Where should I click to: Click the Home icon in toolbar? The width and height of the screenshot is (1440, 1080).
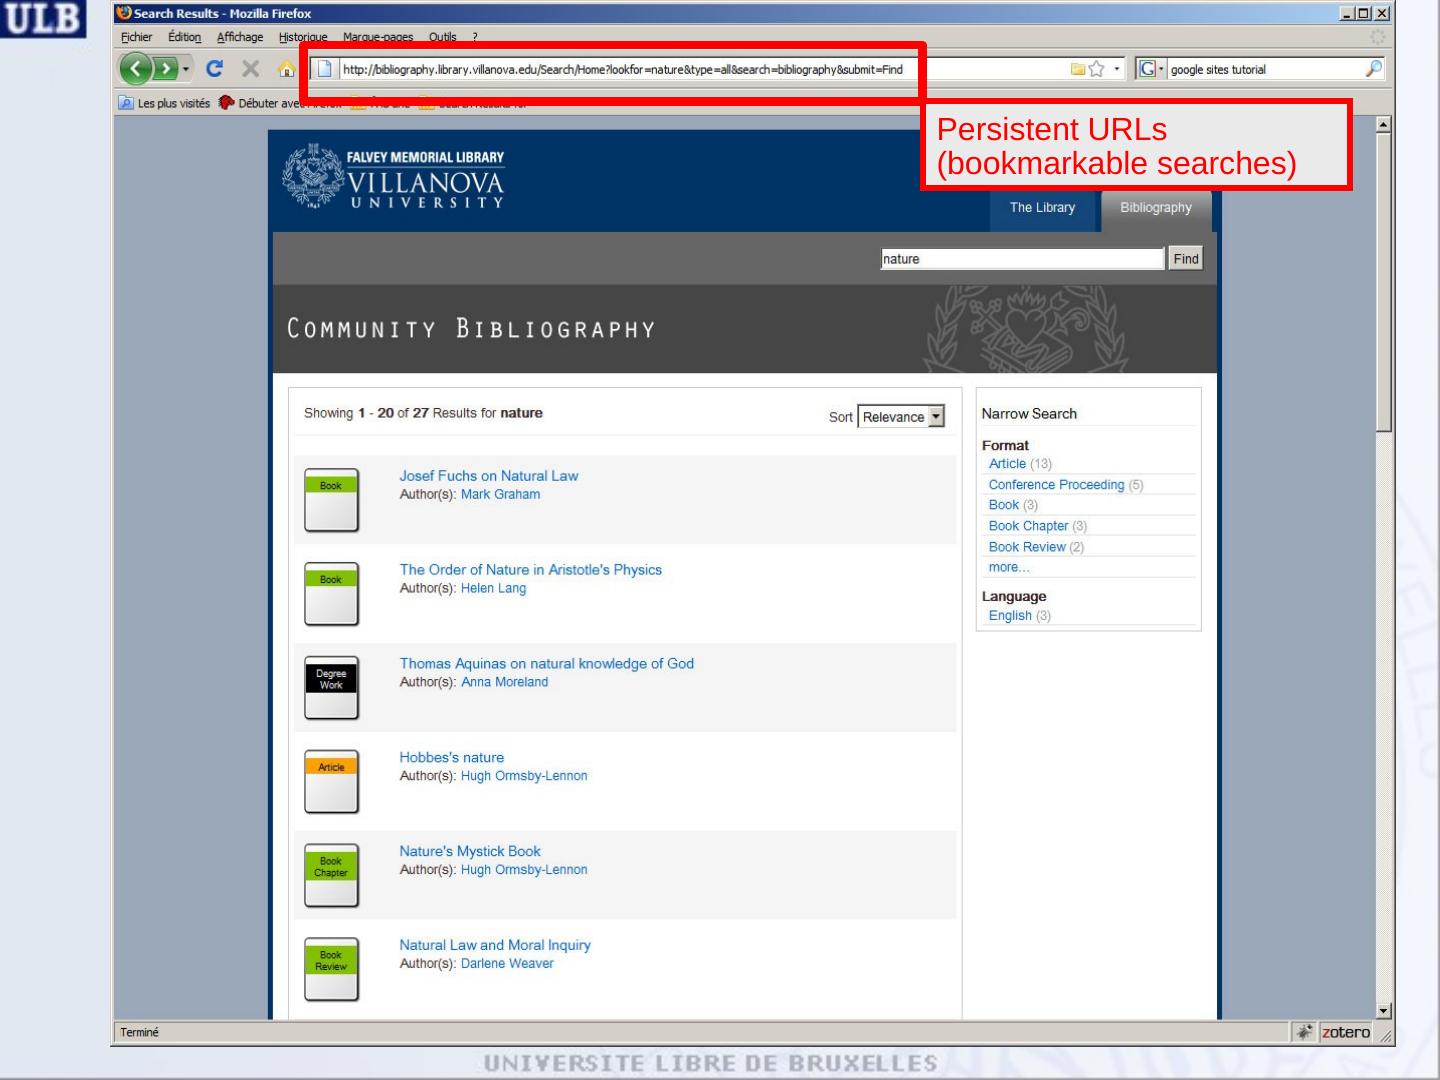(286, 69)
